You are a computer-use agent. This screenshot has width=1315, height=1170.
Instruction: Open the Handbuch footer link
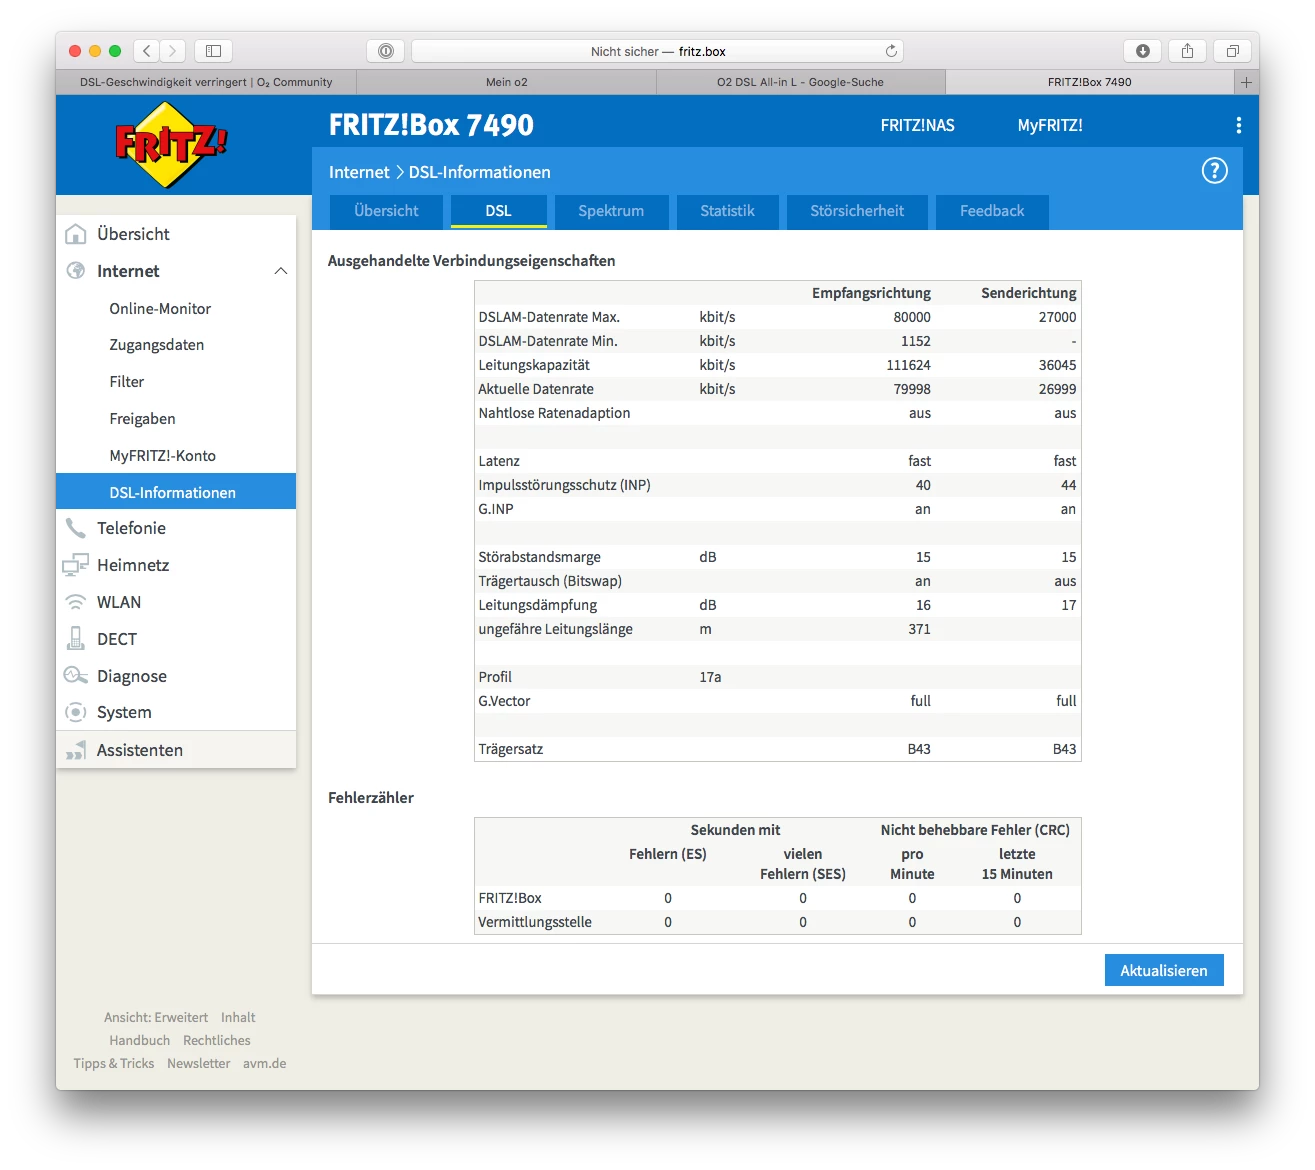(140, 1040)
